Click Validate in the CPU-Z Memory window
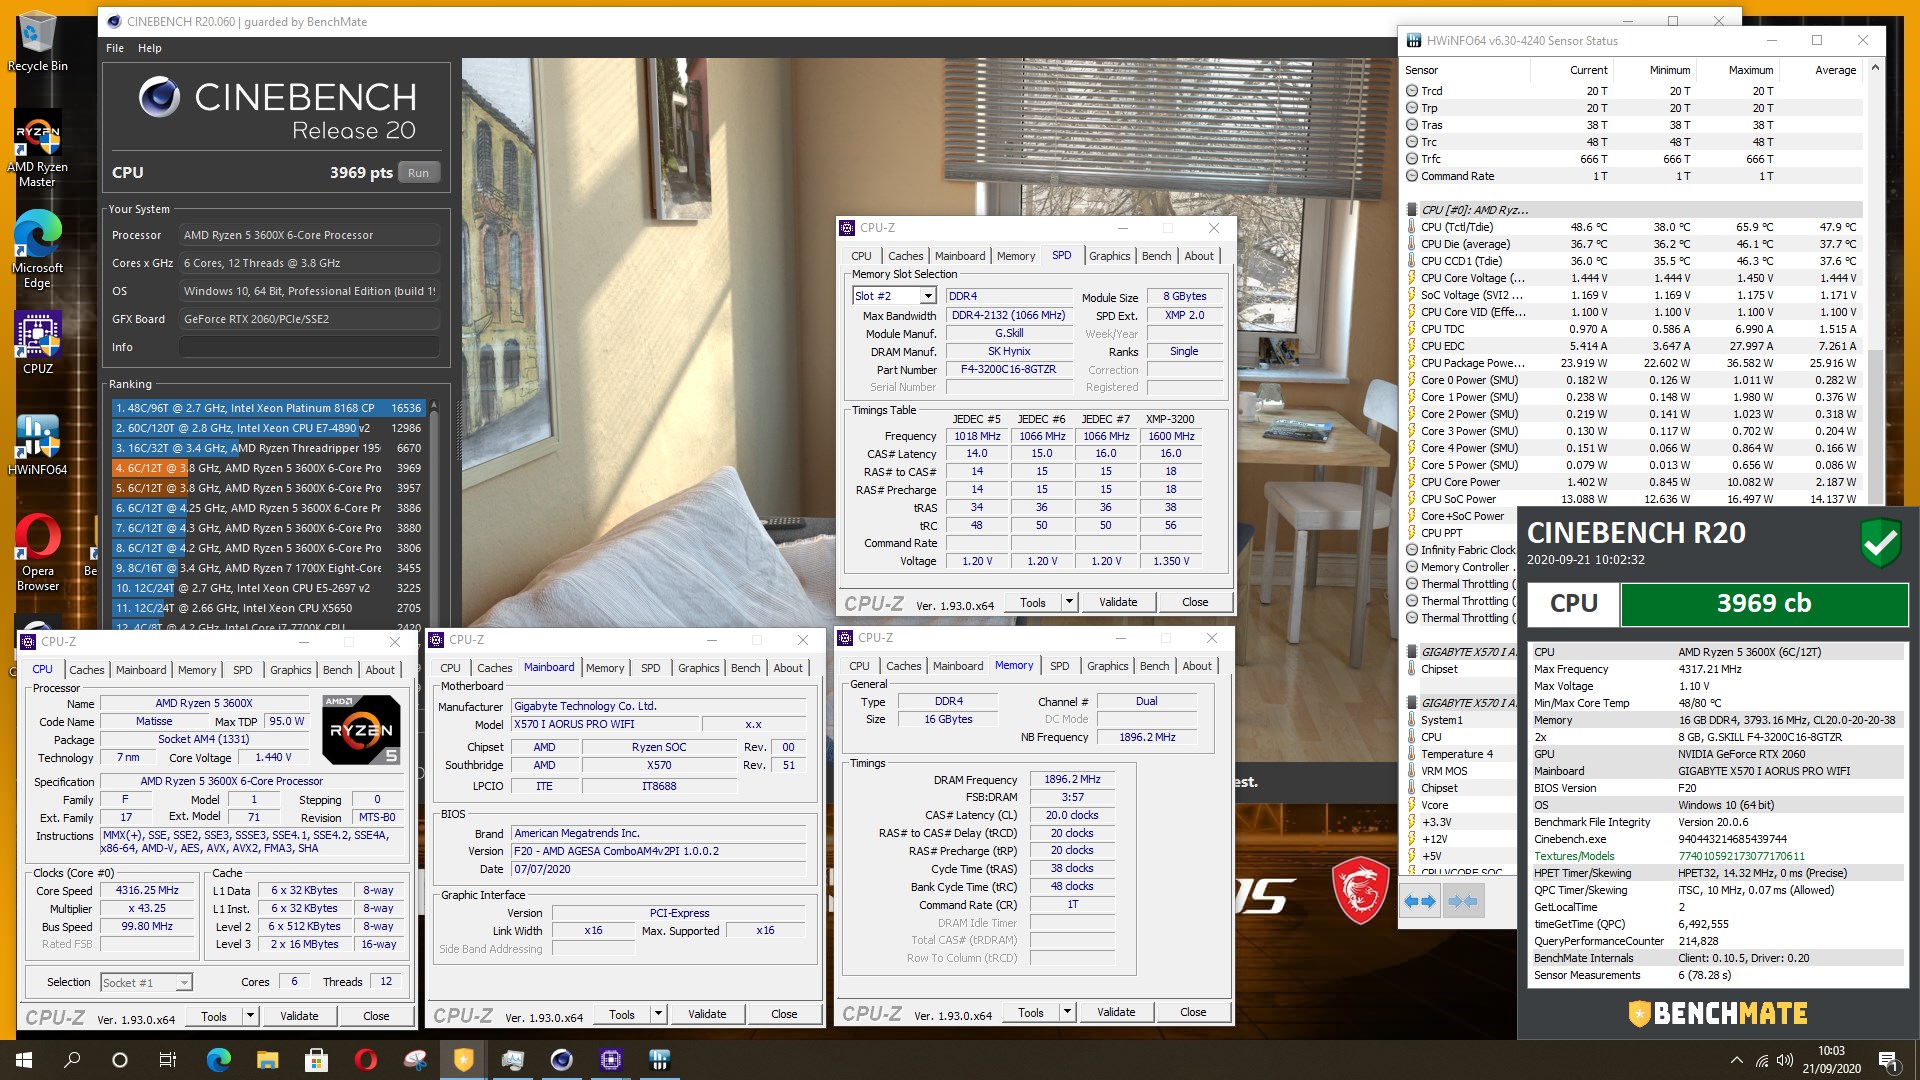Image resolution: width=1920 pixels, height=1080 pixels. coord(1116,1012)
